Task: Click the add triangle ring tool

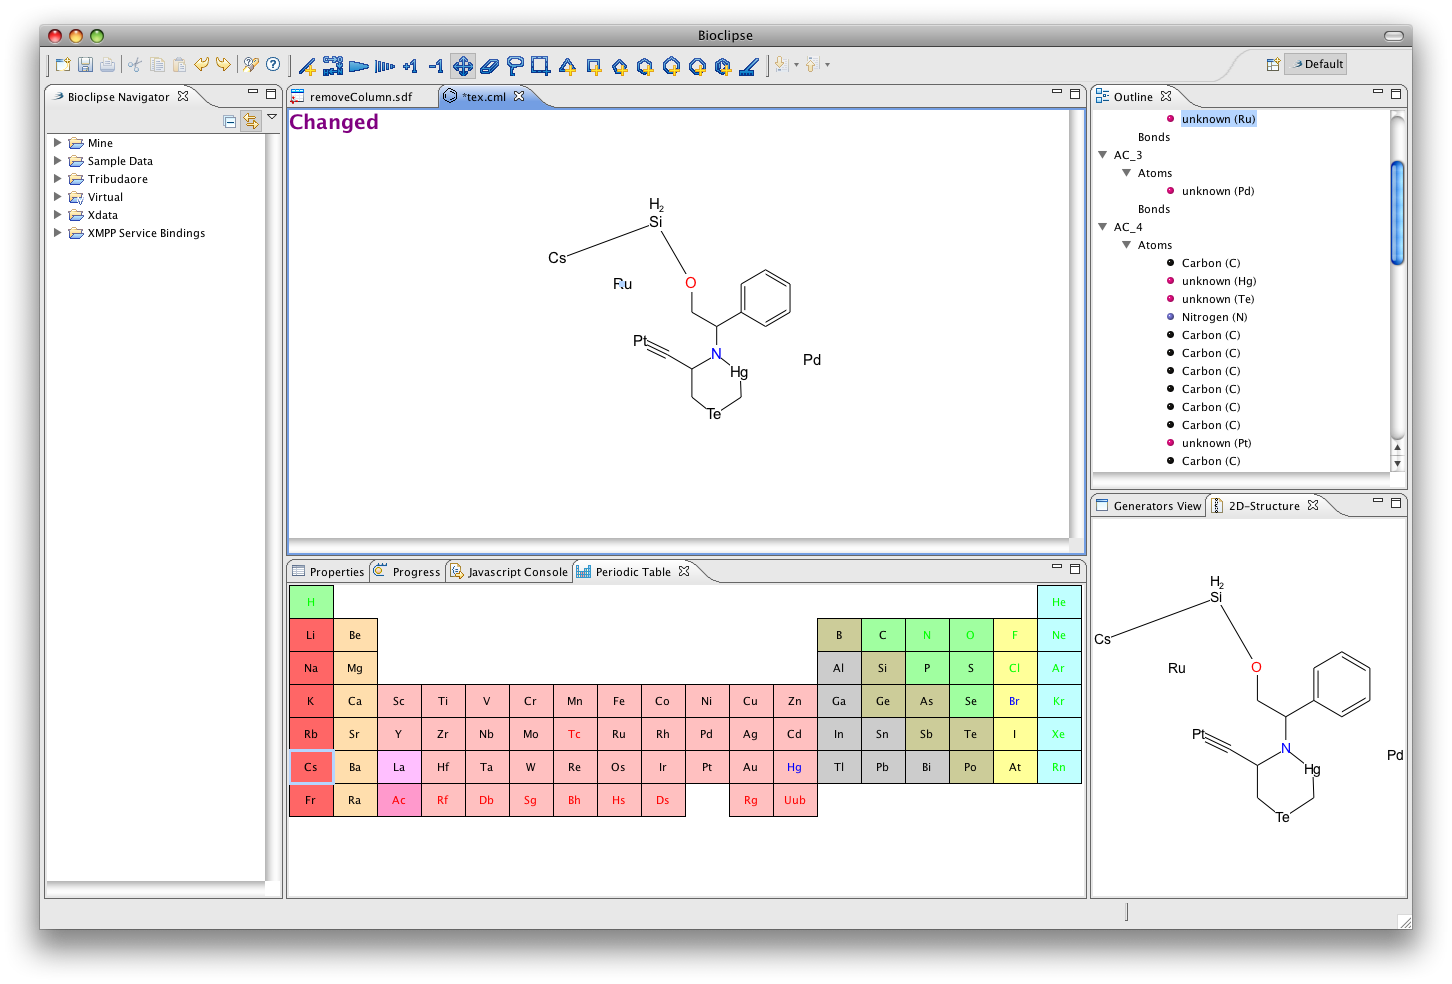Action: (567, 66)
